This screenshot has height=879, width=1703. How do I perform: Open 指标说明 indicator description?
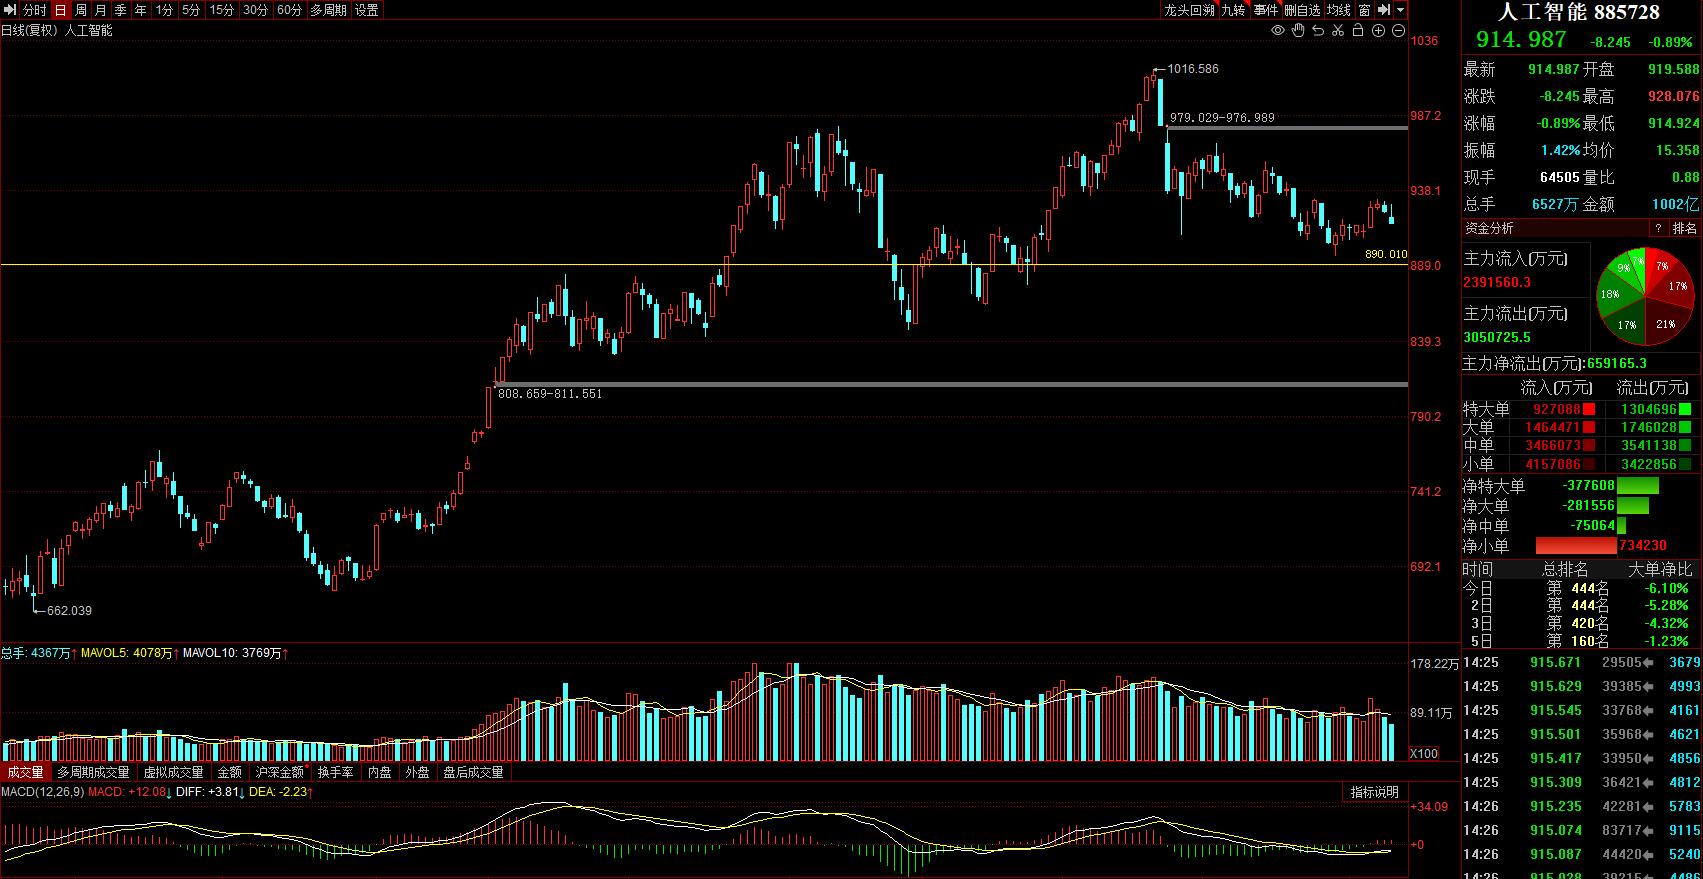1375,792
